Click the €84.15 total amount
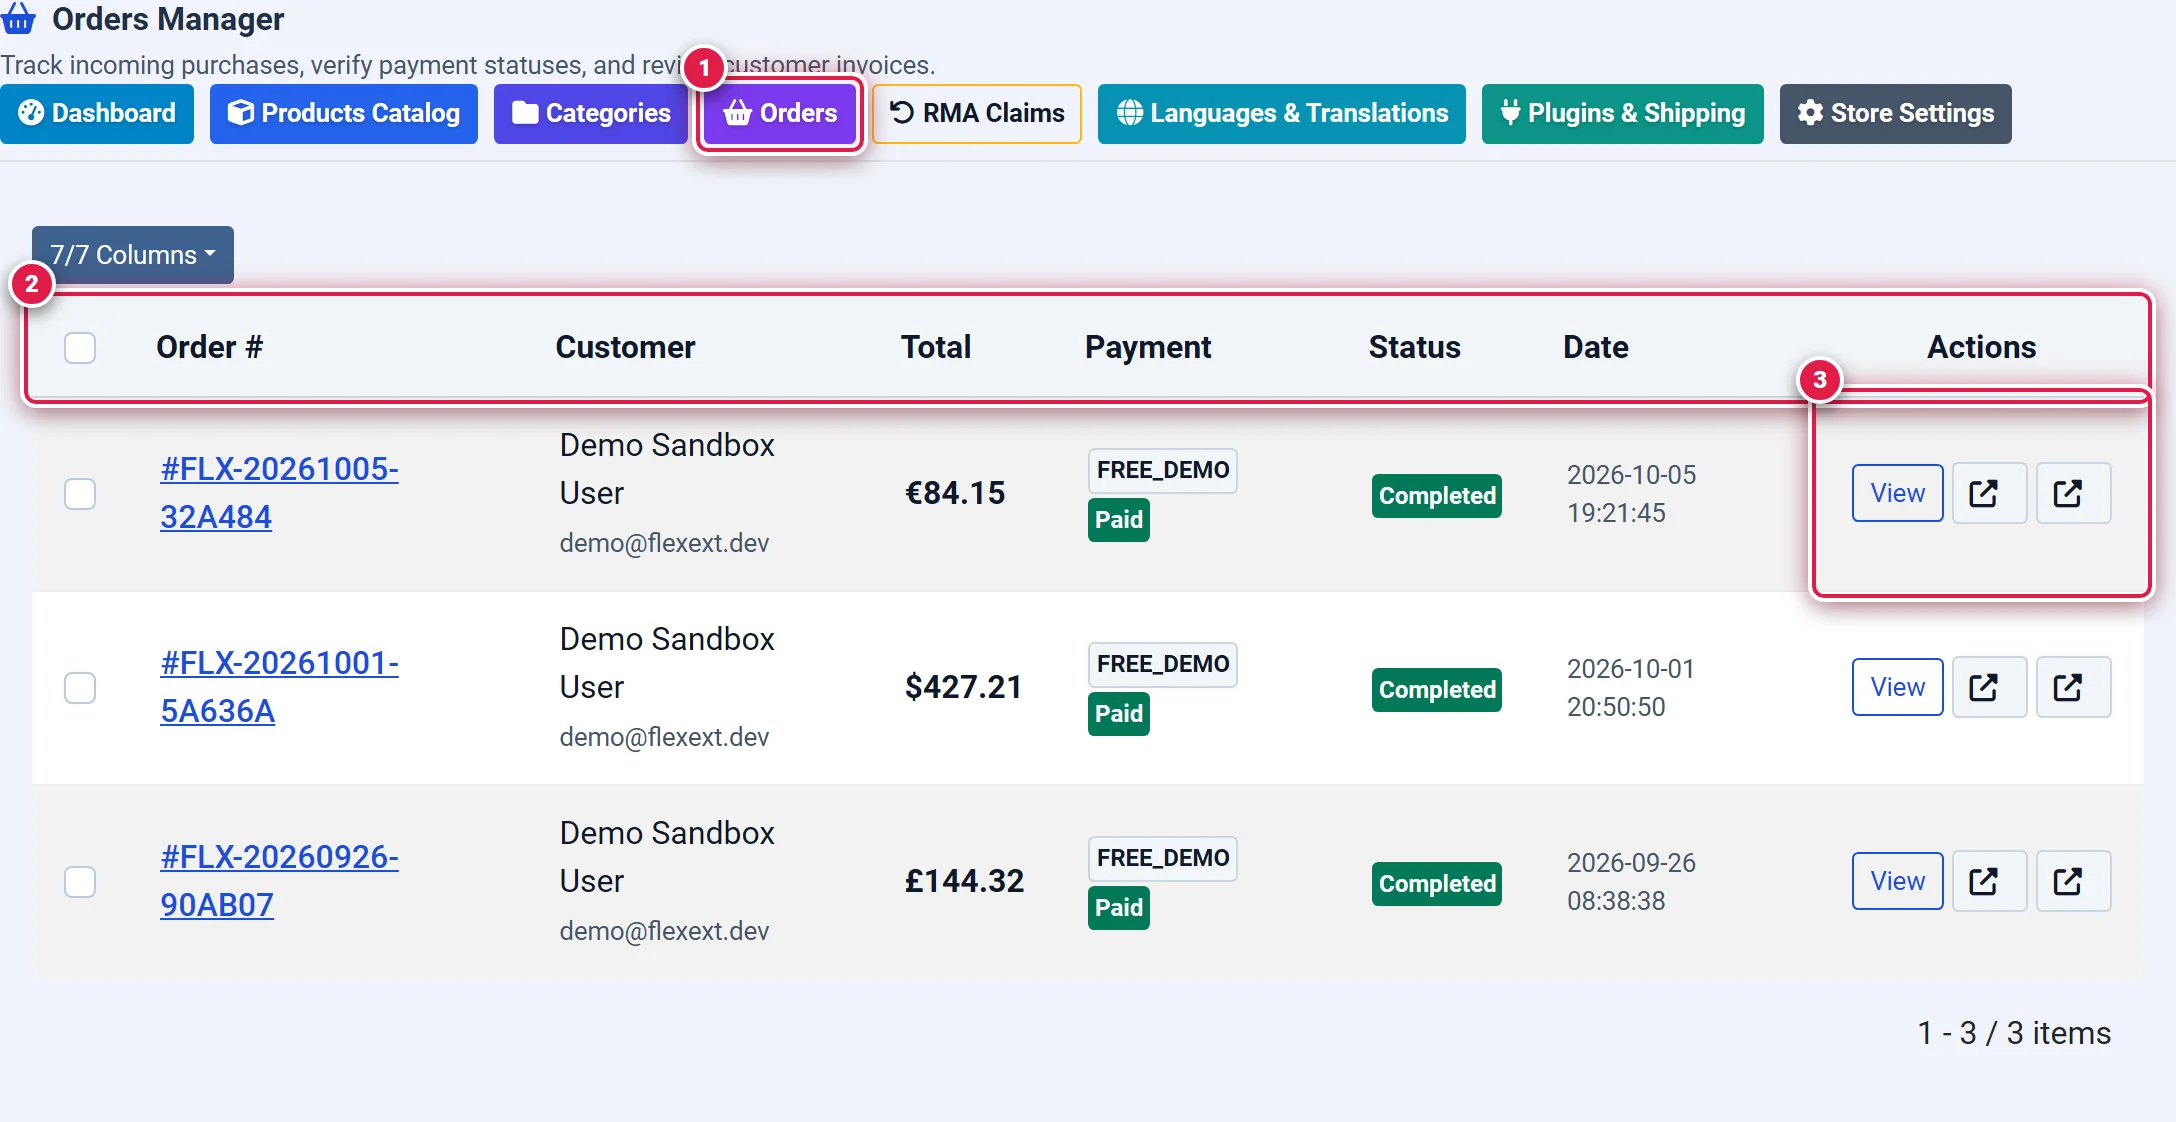The height and width of the screenshot is (1122, 2176). pyautogui.click(x=955, y=493)
